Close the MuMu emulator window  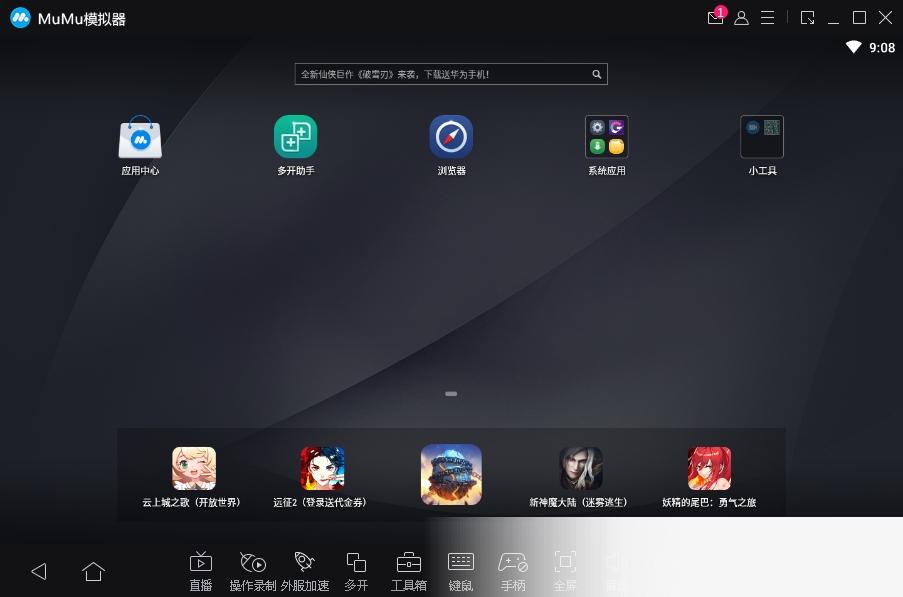coord(885,18)
